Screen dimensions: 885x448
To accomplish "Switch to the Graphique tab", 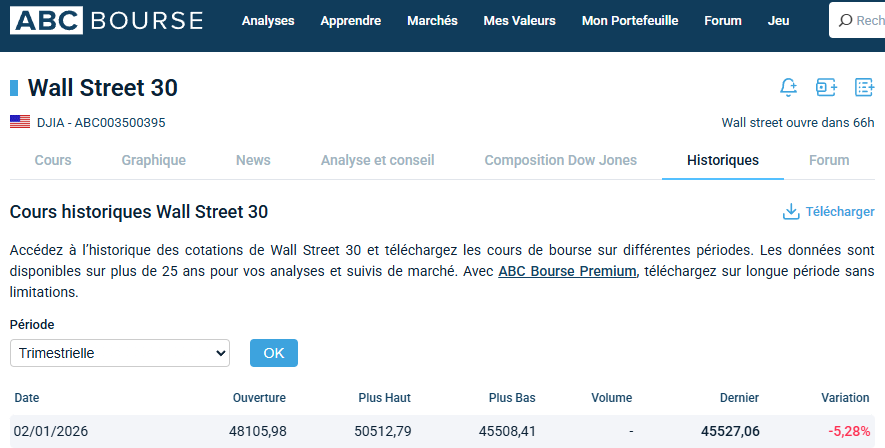I will 154,160.
